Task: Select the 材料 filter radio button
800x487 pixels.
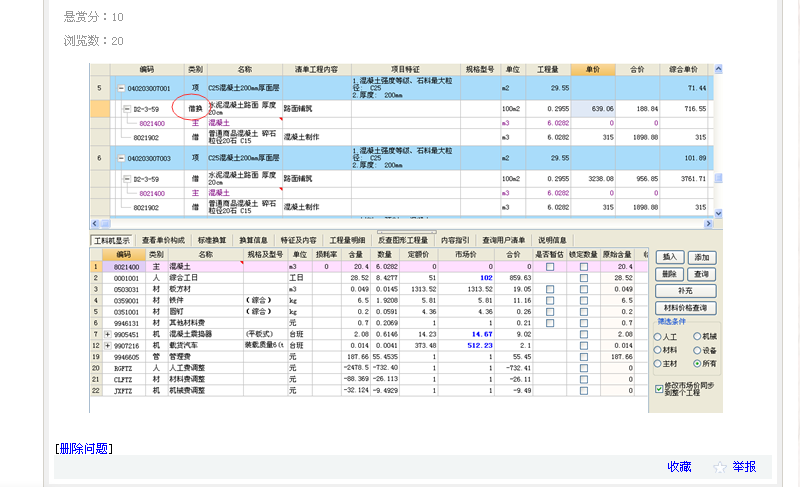Action: [658, 350]
